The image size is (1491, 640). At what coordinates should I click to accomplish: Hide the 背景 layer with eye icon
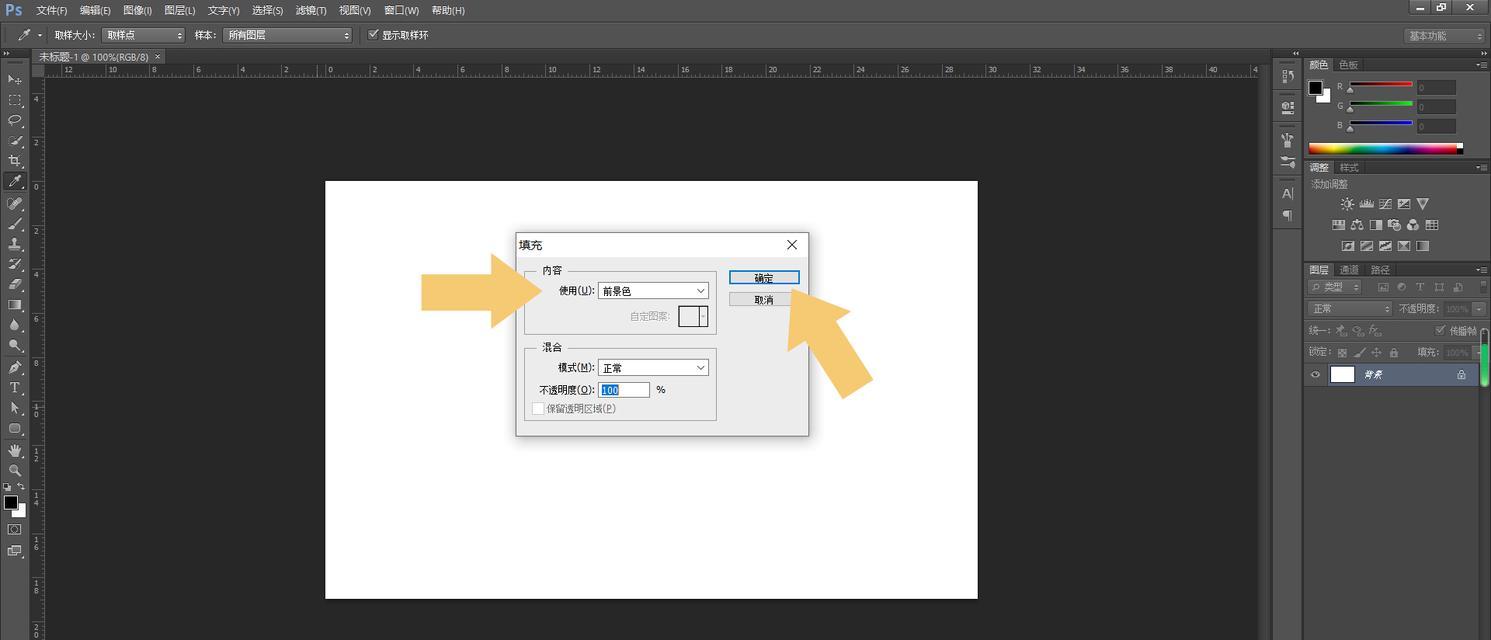1315,375
